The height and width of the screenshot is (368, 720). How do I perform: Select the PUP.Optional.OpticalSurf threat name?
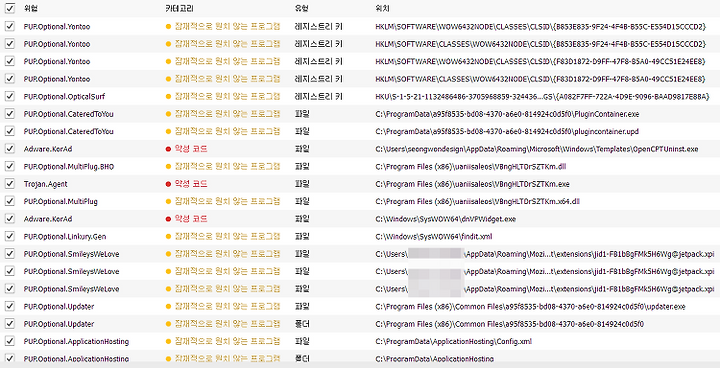(64, 96)
